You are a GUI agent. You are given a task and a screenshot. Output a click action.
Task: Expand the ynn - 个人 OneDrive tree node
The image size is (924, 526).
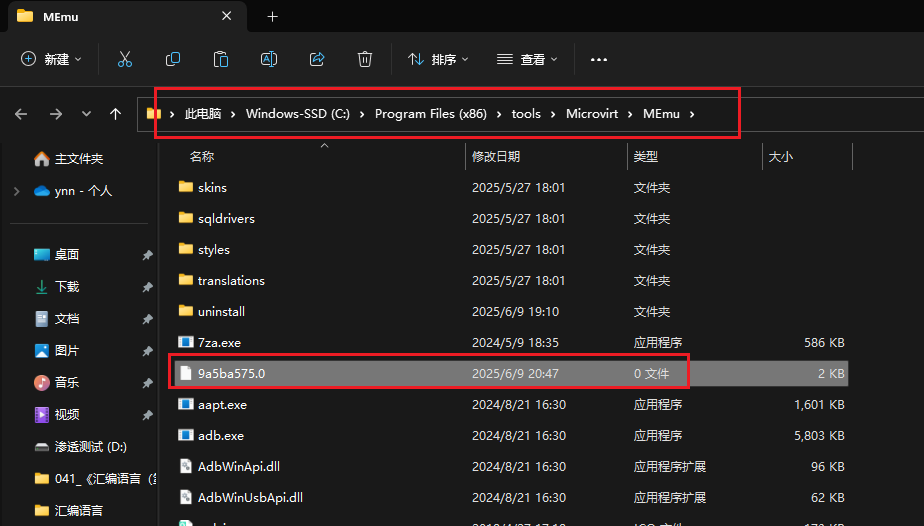tap(16, 191)
